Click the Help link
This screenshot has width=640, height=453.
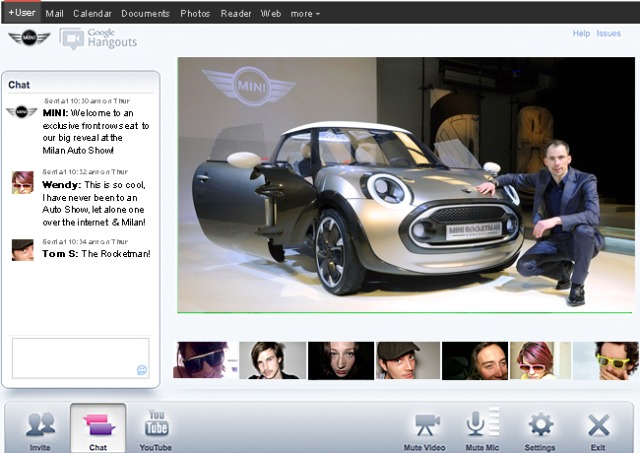point(581,33)
